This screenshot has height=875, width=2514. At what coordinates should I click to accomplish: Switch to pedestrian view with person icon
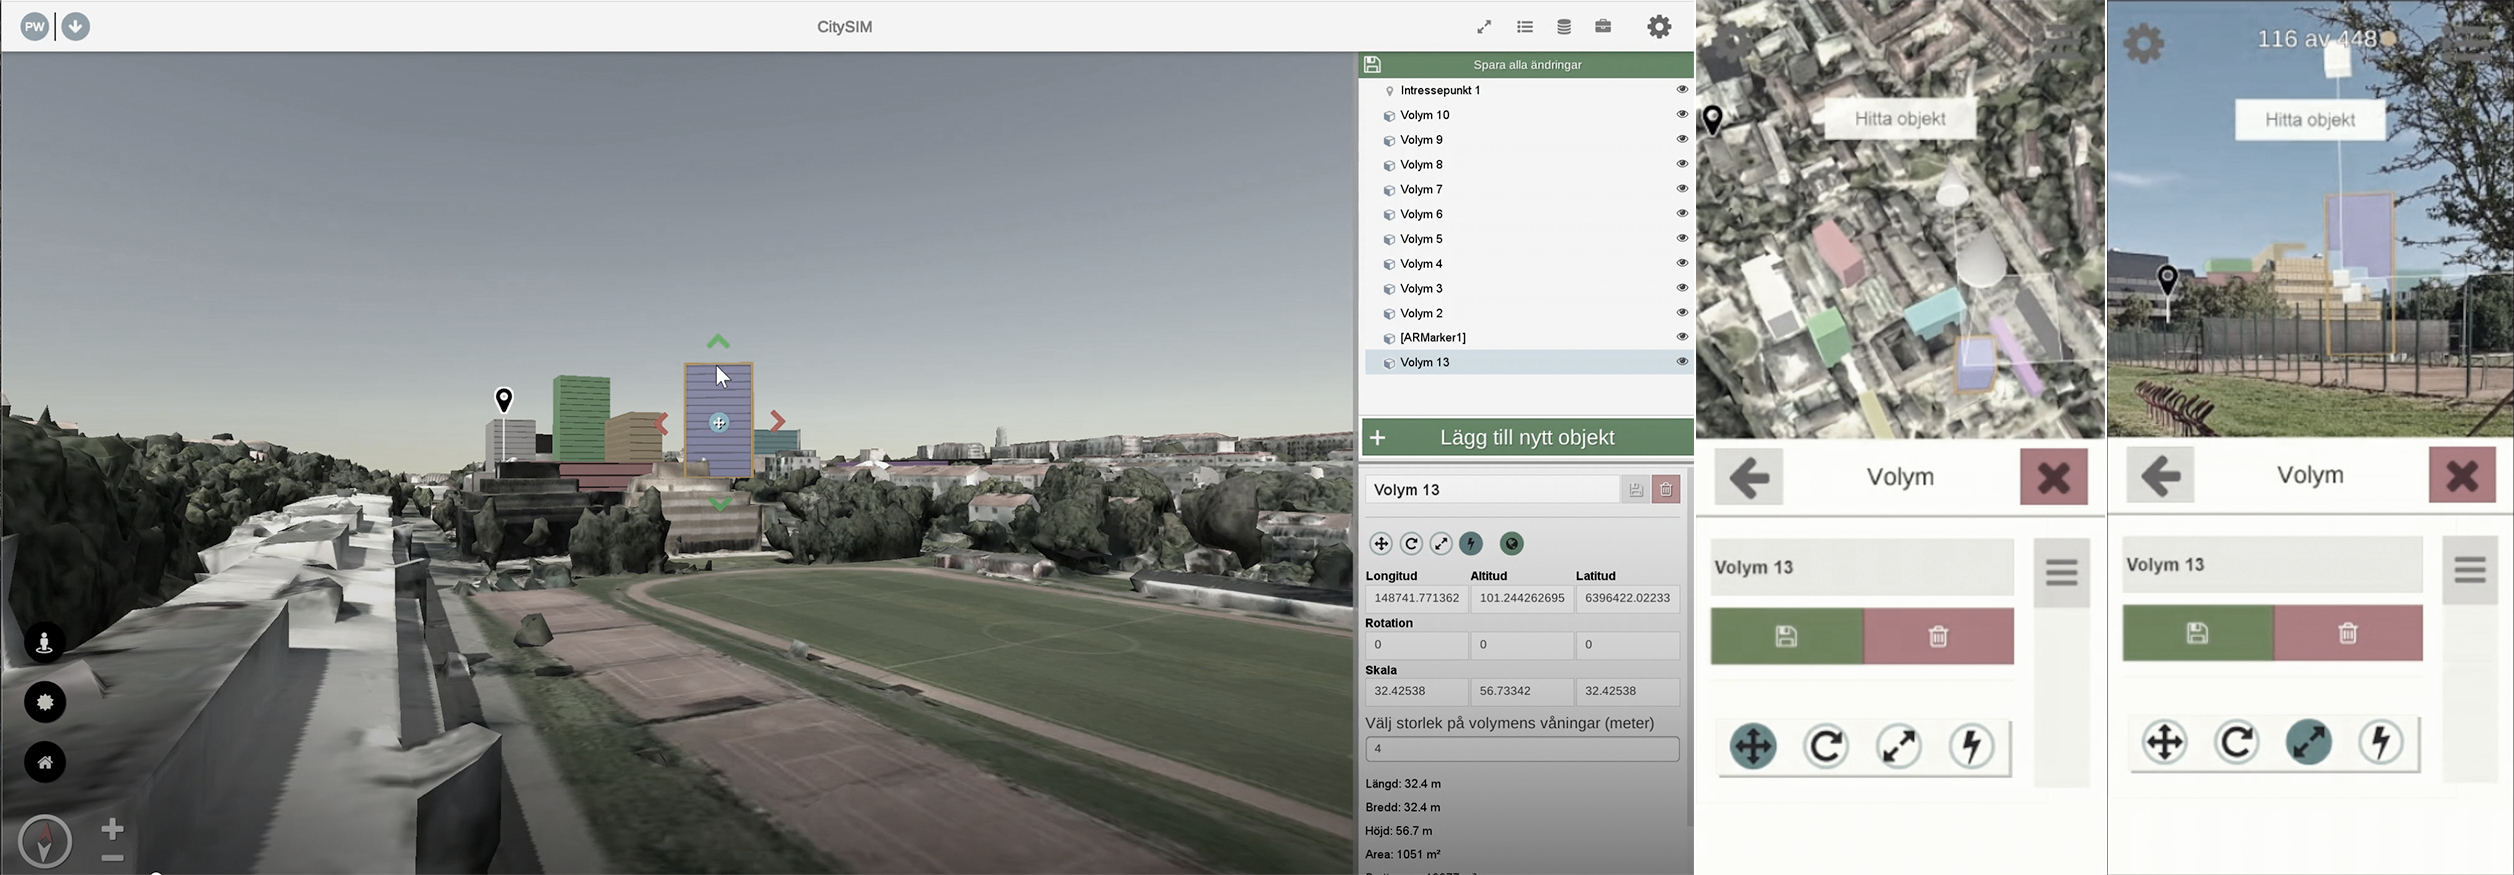coord(45,642)
